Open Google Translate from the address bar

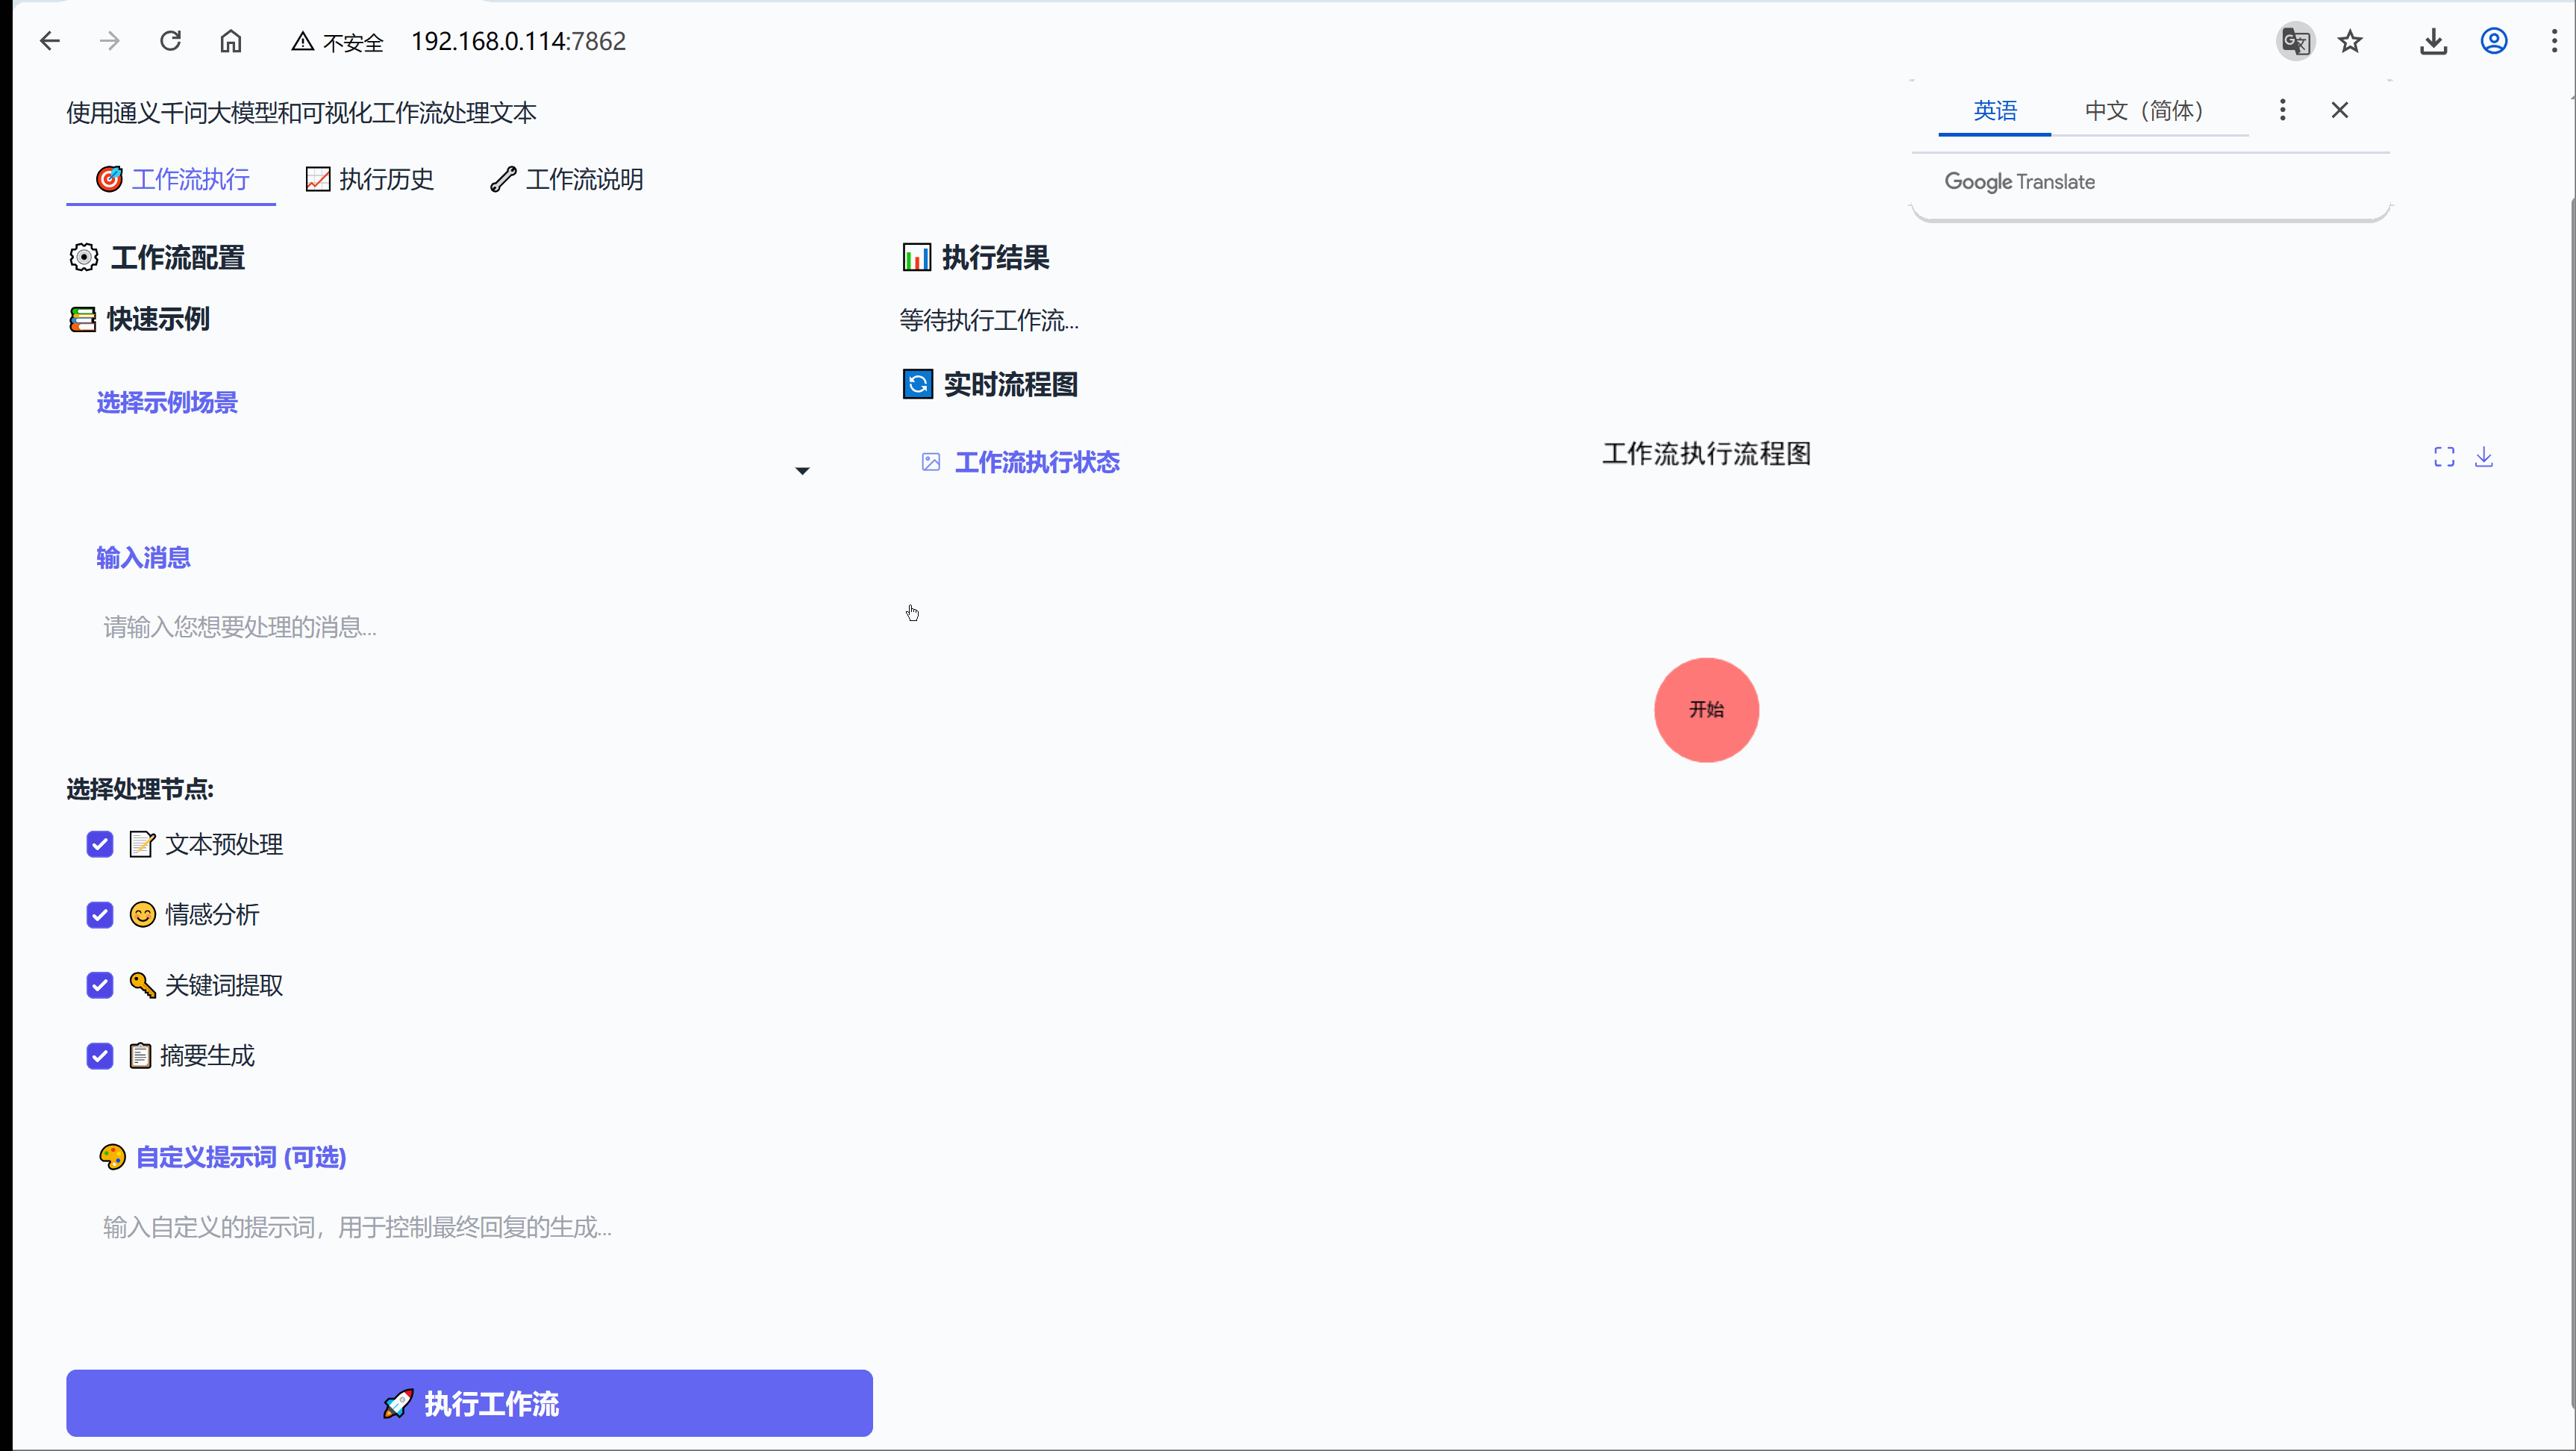(2295, 41)
